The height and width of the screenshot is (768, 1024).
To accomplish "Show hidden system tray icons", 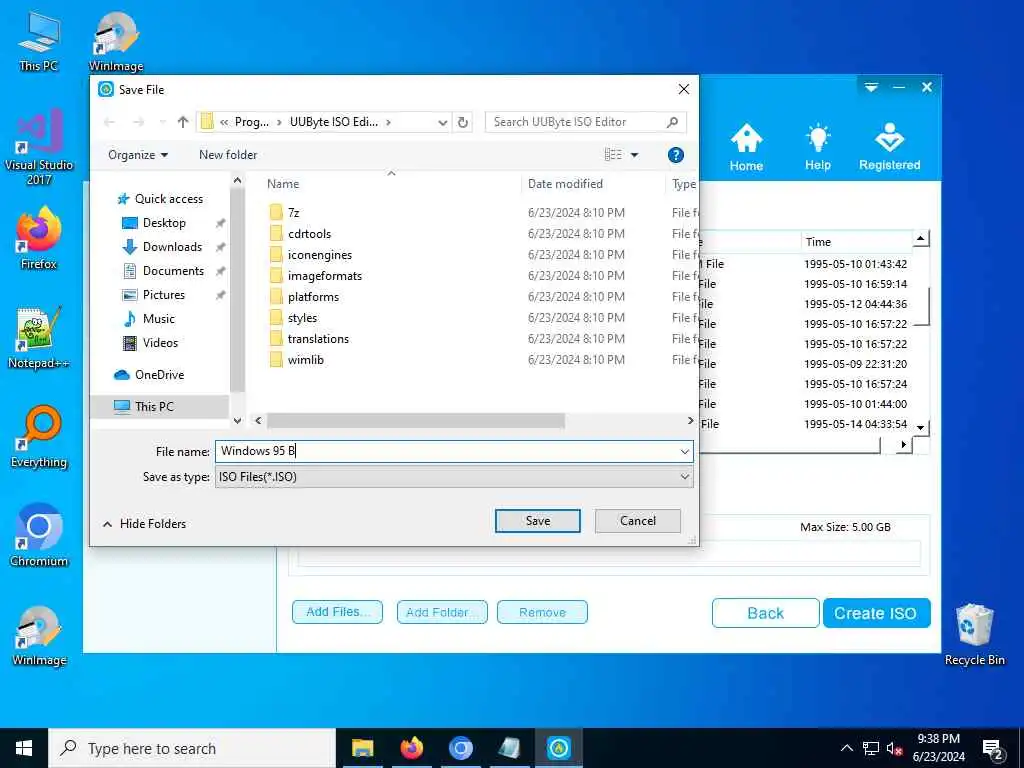I will click(846, 748).
